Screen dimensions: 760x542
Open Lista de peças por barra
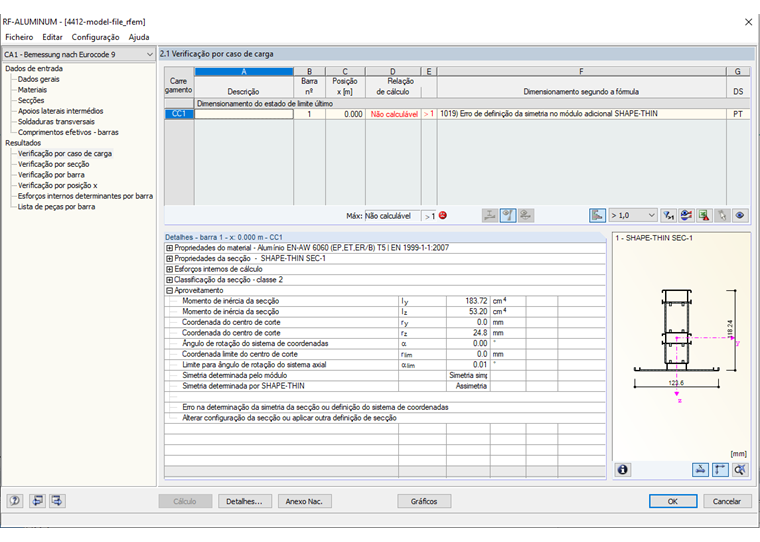(x=56, y=207)
